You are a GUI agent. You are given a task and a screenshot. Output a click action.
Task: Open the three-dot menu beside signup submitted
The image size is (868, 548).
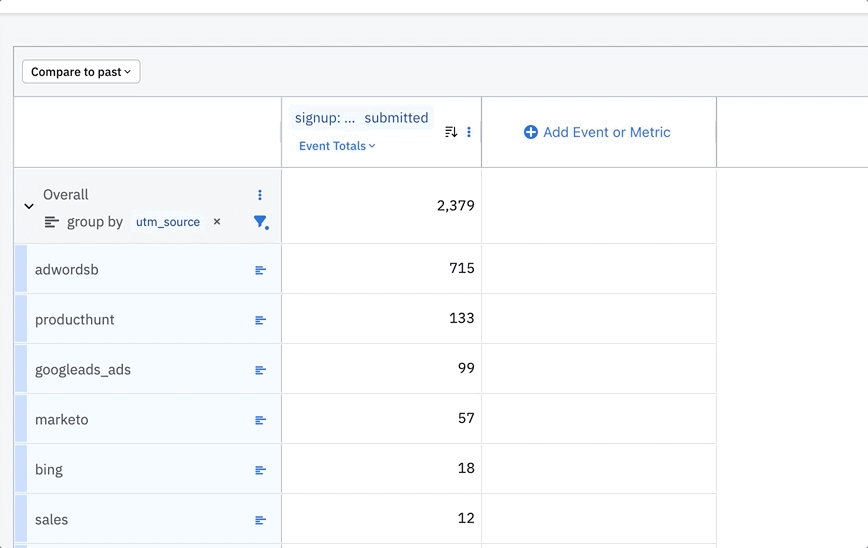click(x=469, y=132)
